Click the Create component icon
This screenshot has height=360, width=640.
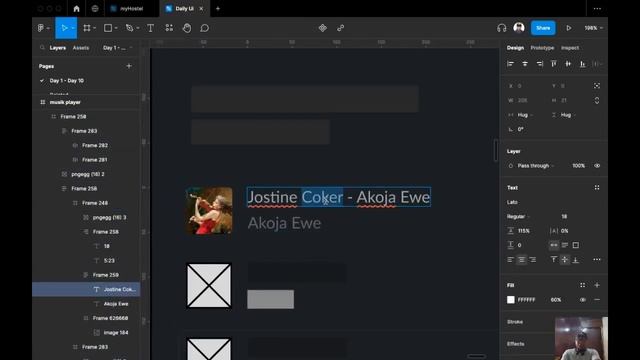(322, 28)
